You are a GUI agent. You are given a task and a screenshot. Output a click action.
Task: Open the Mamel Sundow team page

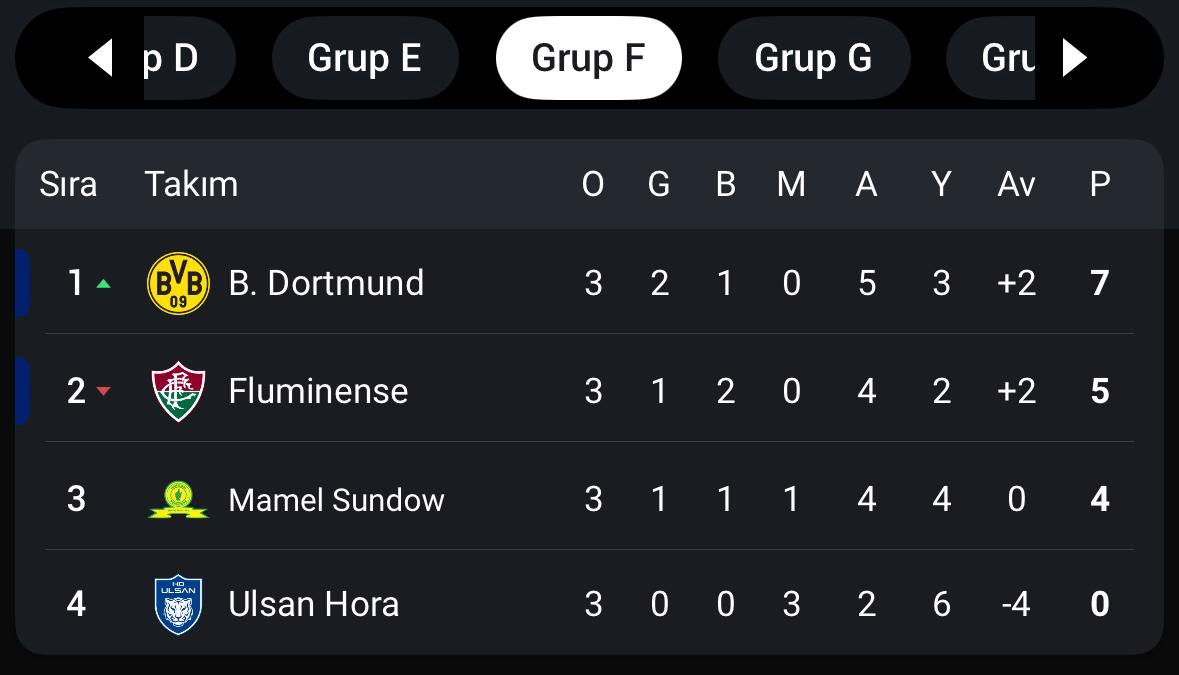coord(336,500)
